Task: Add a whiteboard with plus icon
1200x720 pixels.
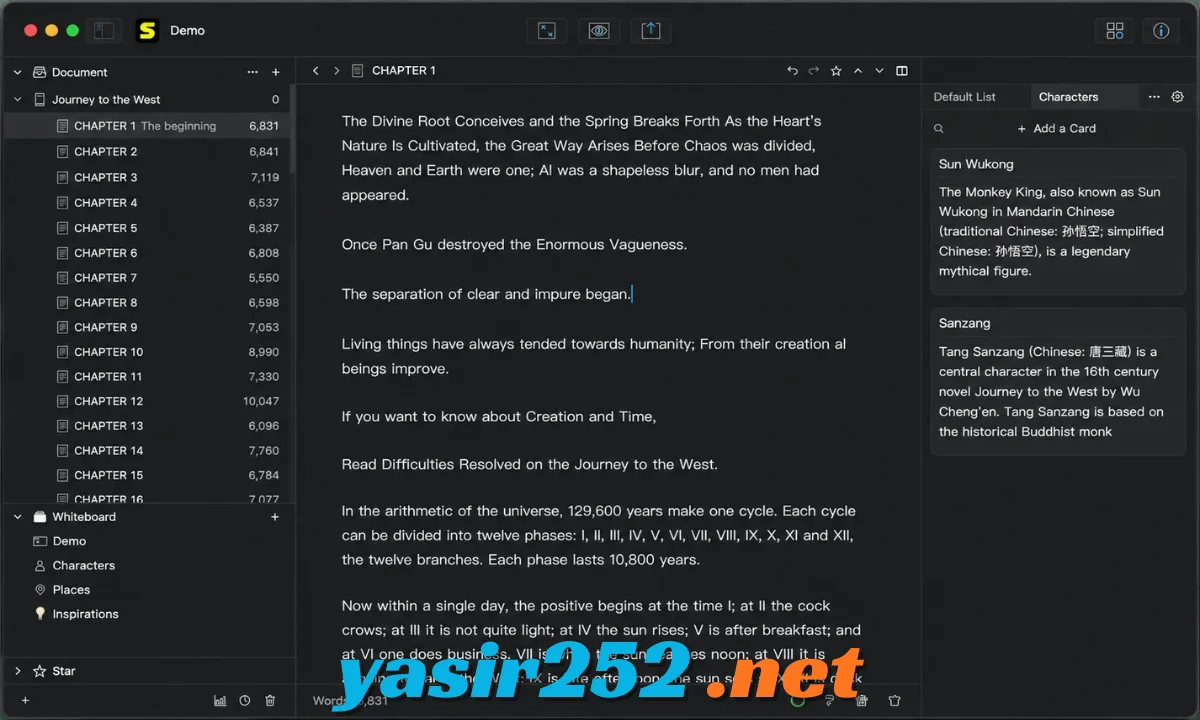Action: 275,517
